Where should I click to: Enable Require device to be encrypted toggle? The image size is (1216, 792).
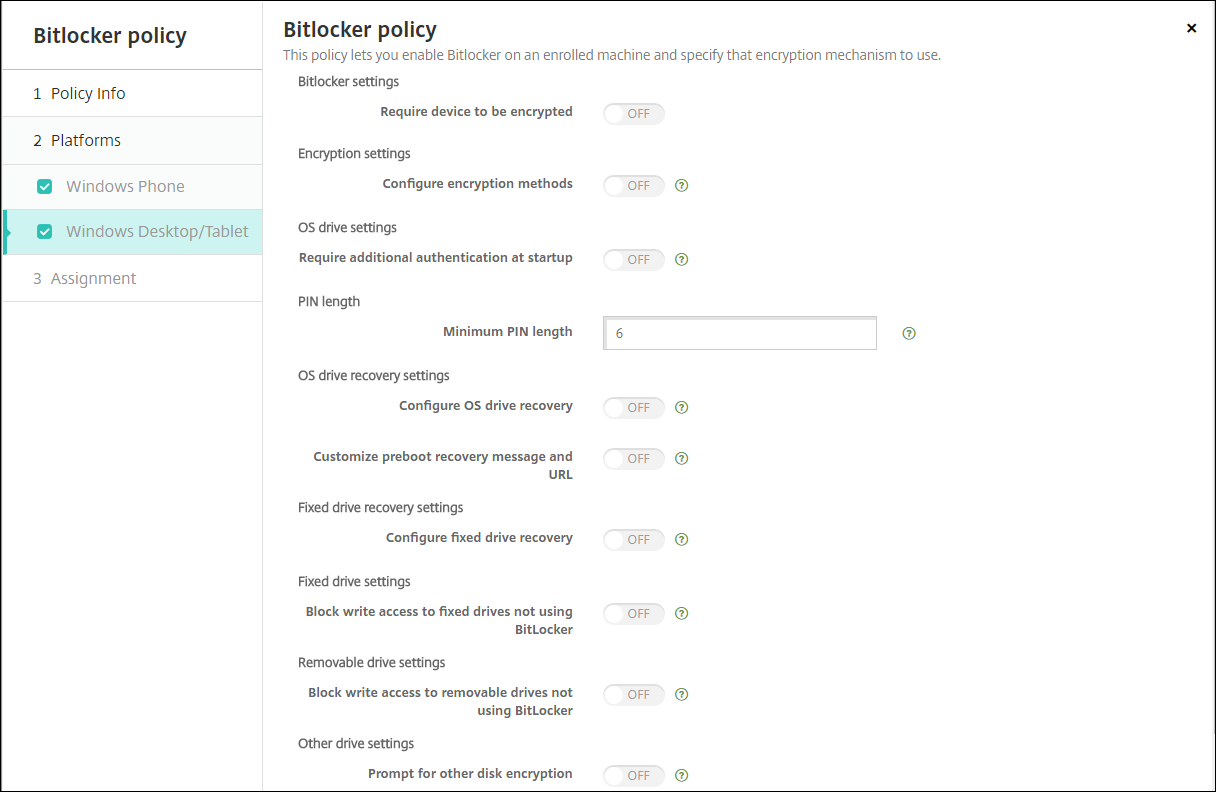[x=634, y=114]
